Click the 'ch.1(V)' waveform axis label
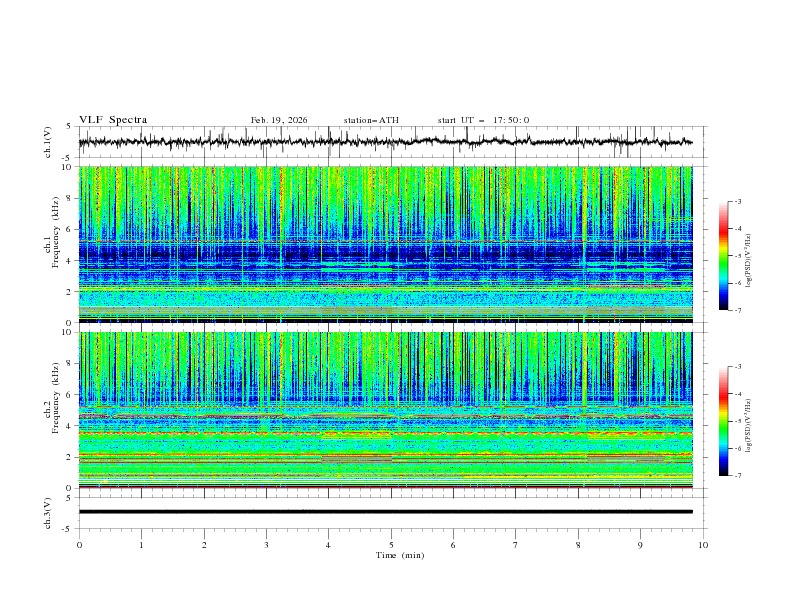The image size is (792, 612). [48, 142]
